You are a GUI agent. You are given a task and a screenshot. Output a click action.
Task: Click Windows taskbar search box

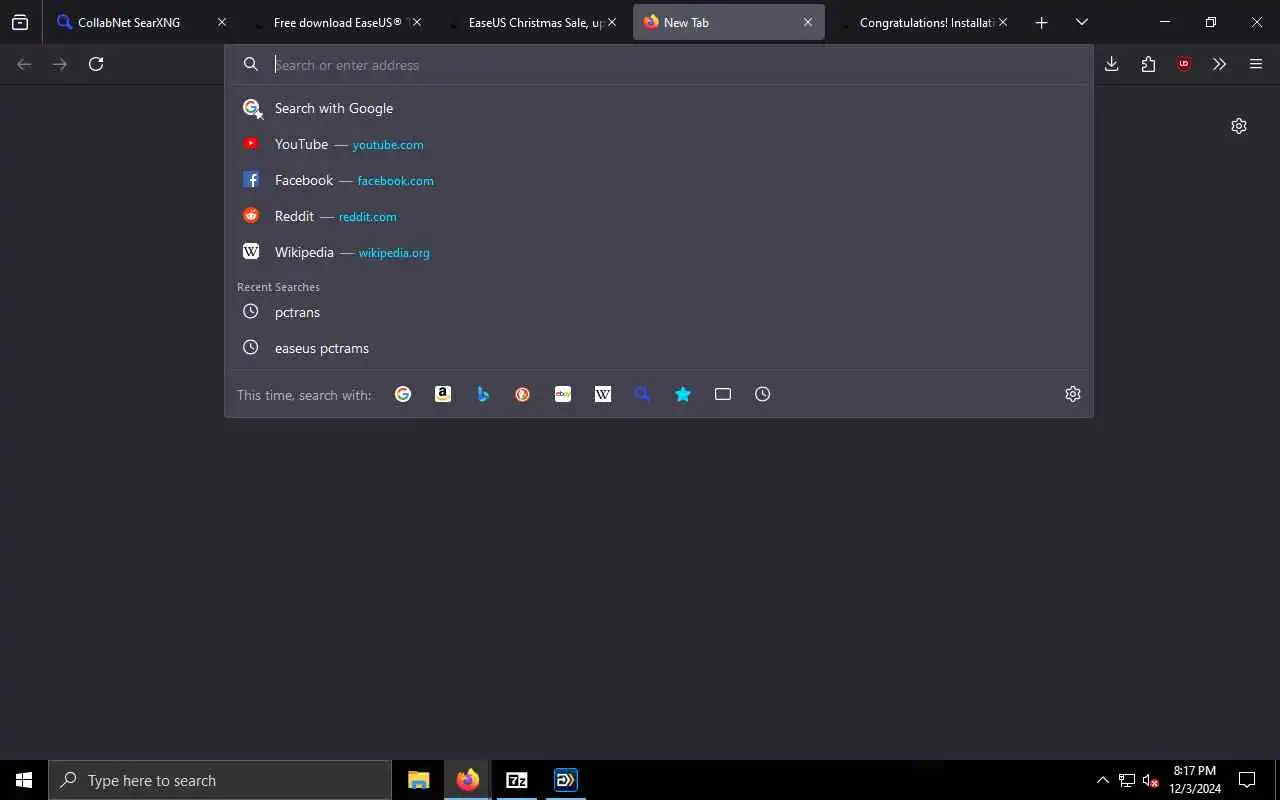tap(220, 780)
